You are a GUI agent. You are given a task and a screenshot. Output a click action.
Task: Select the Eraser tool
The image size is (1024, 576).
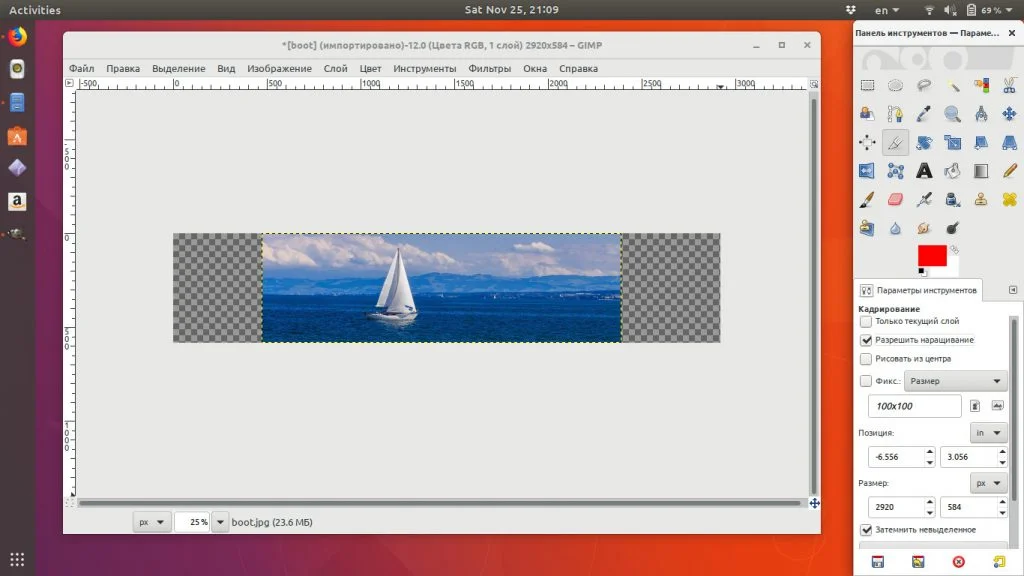point(895,199)
